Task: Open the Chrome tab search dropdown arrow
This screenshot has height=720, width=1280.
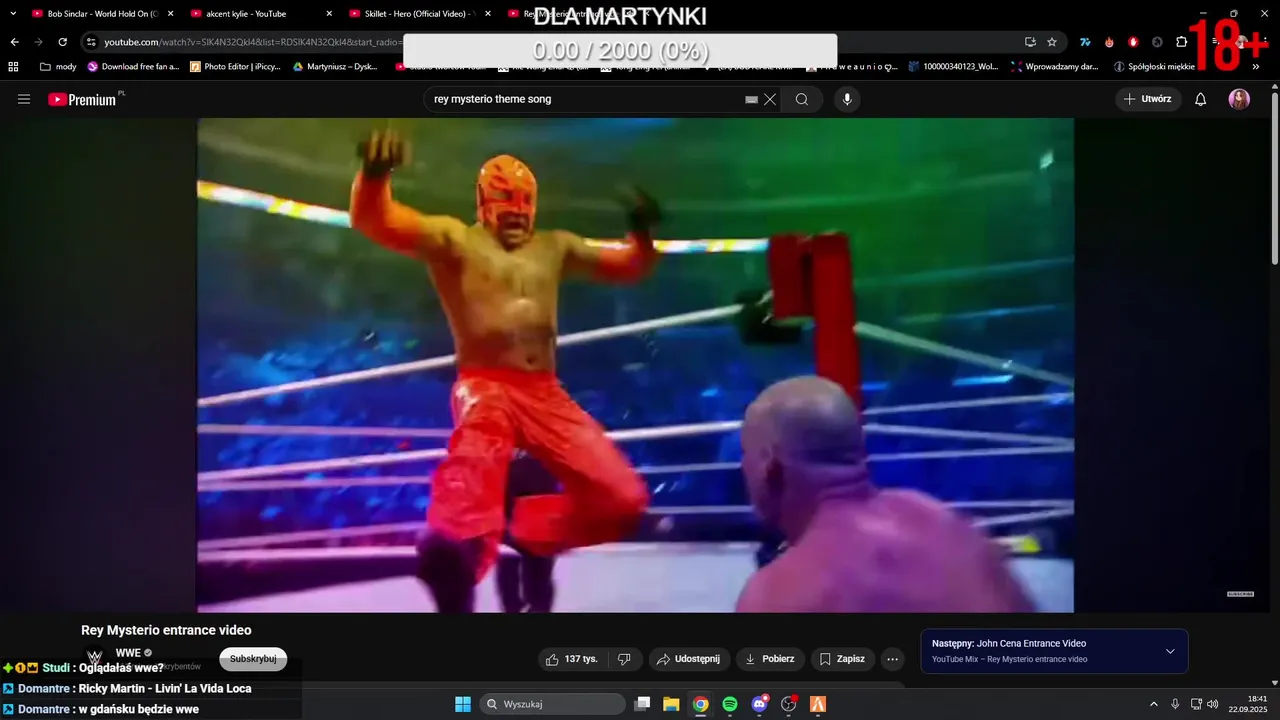Action: click(x=13, y=13)
